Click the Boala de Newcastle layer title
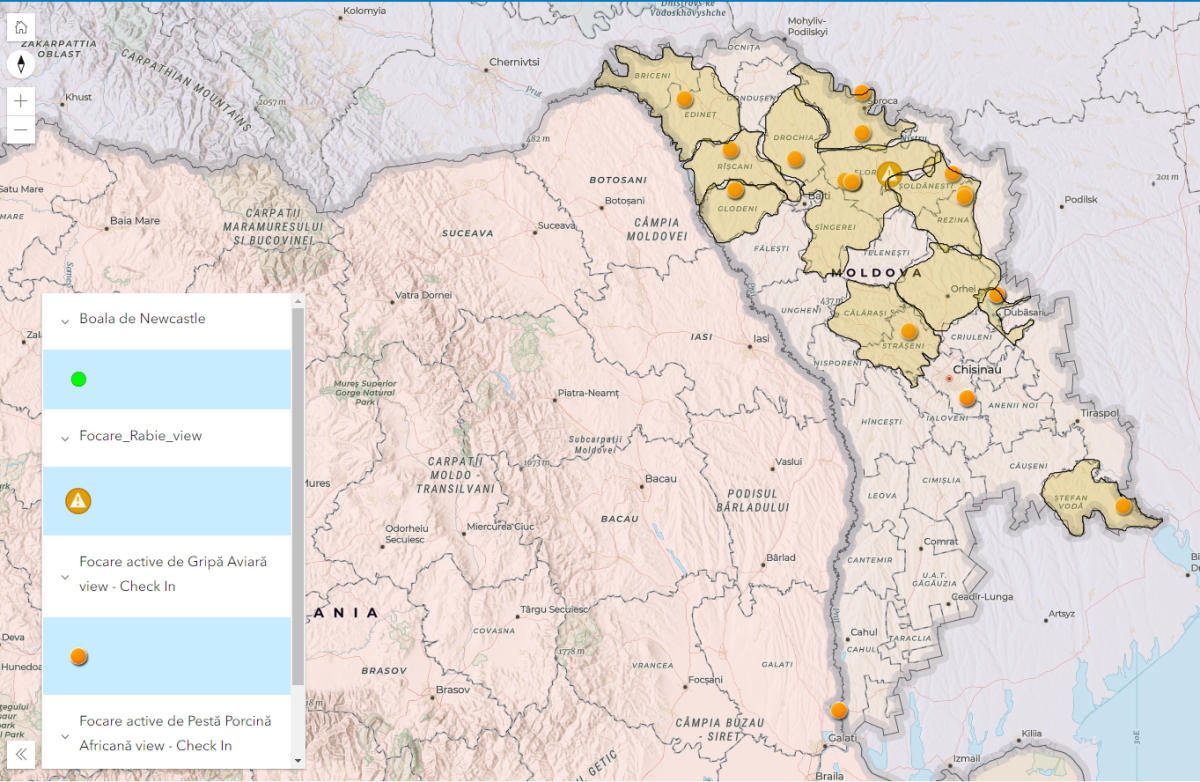 click(142, 319)
